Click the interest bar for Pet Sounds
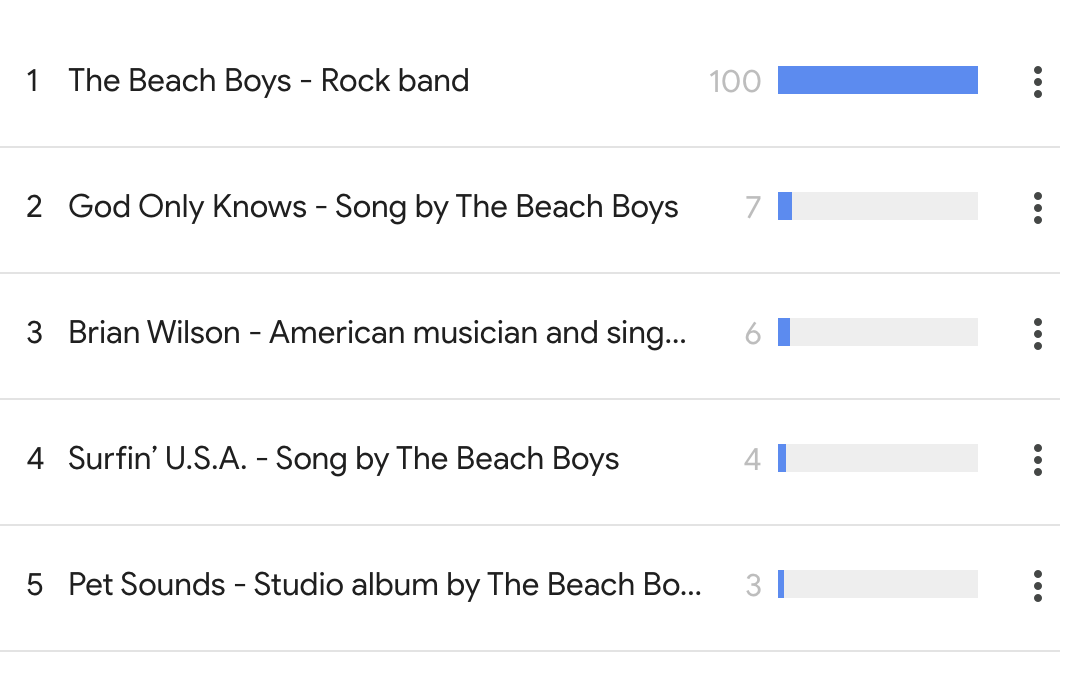The height and width of the screenshot is (678, 1074). [x=877, y=584]
